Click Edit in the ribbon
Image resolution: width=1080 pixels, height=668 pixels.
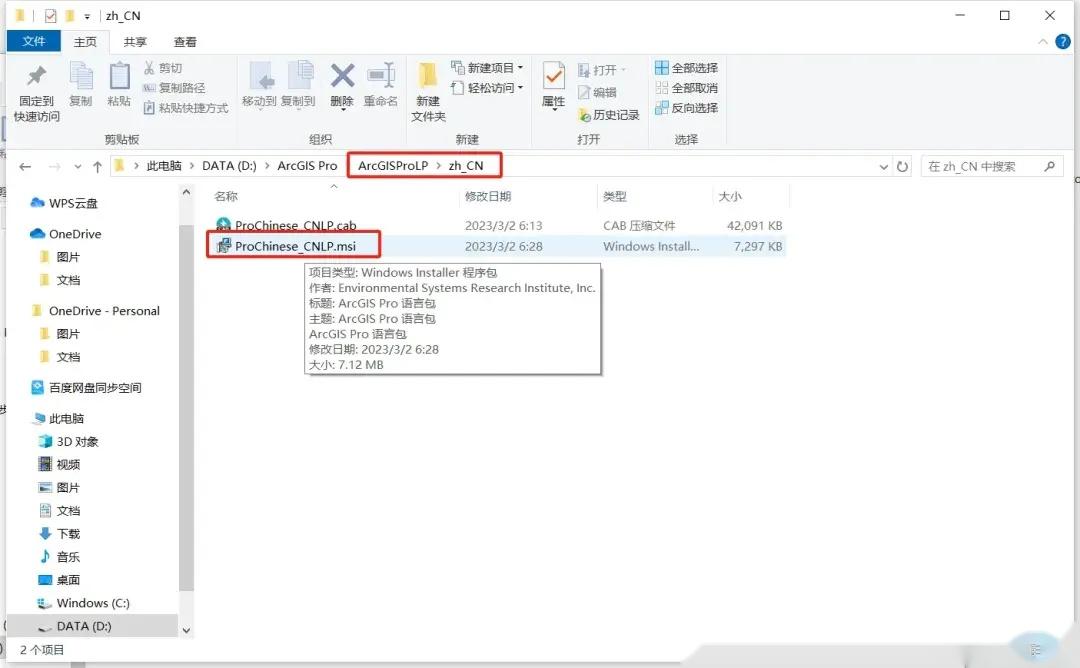(597, 92)
